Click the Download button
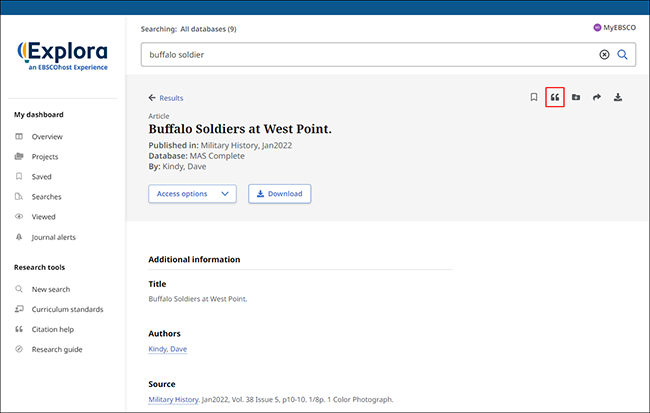The image size is (650, 413). [x=280, y=194]
